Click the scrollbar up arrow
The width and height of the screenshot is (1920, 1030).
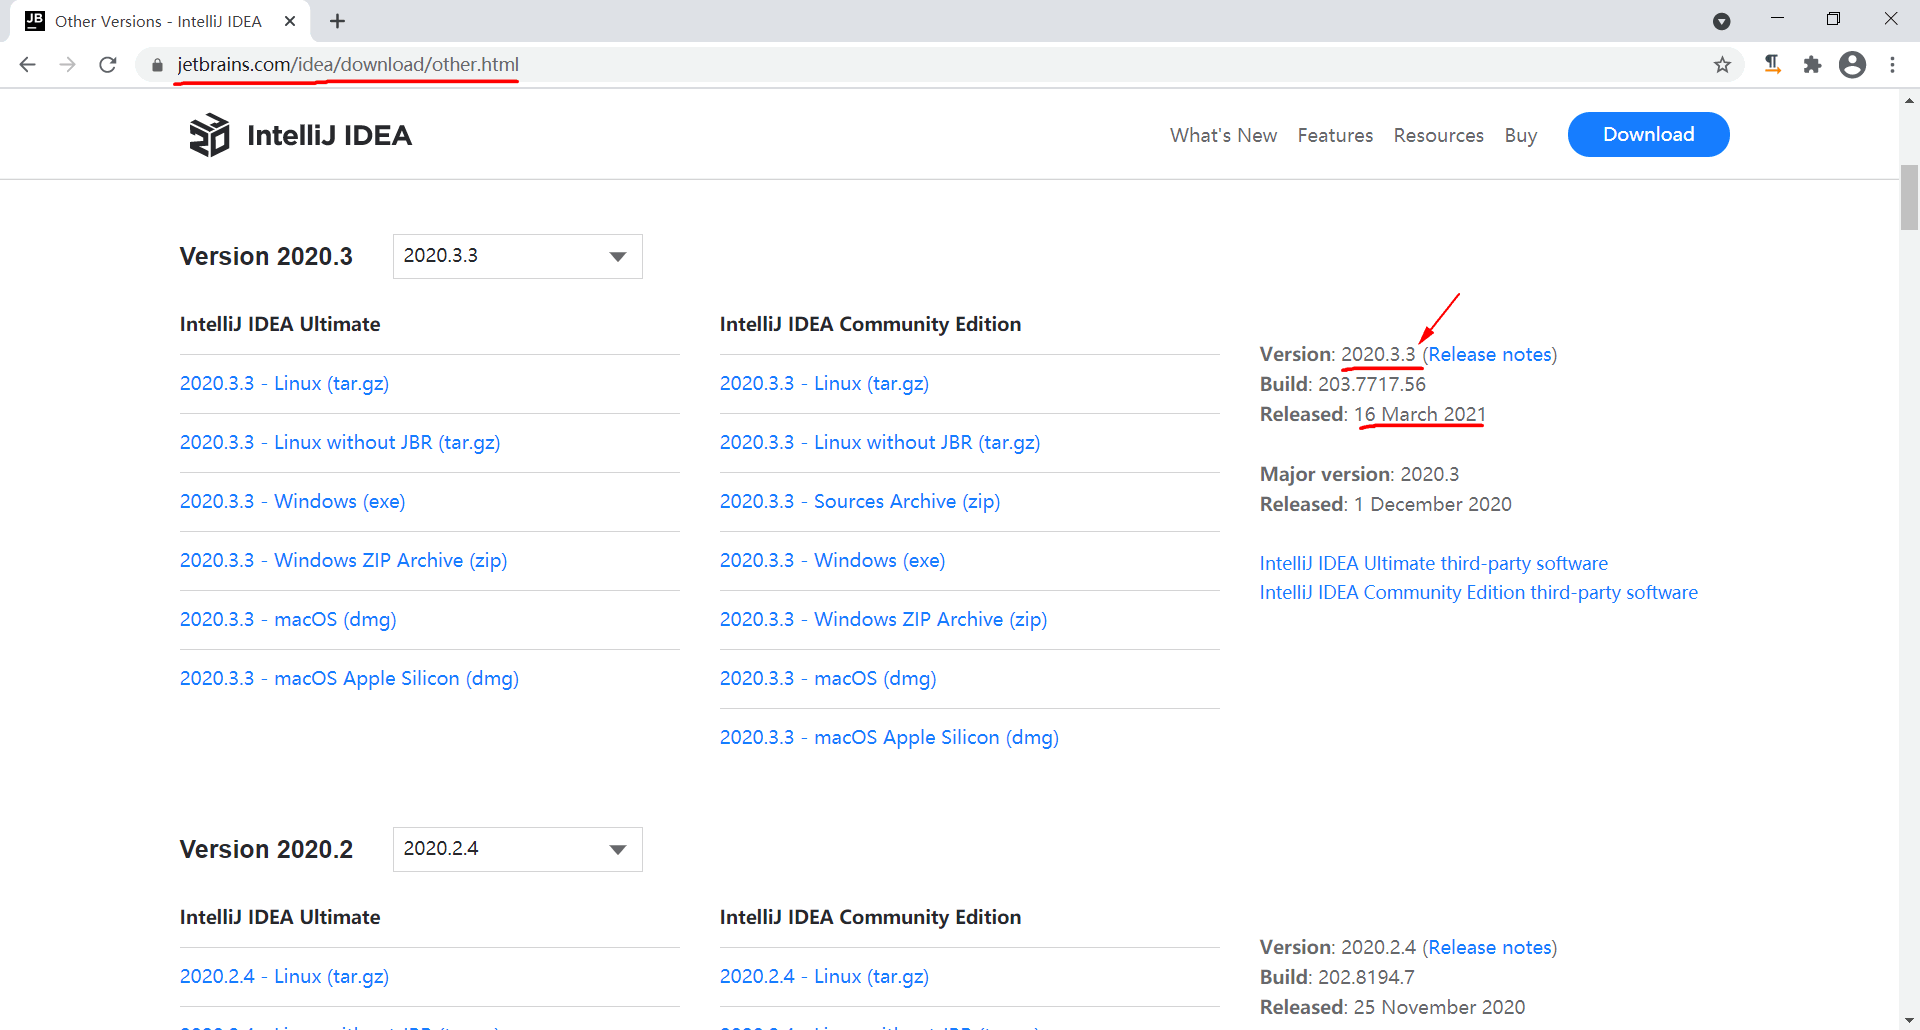coord(1910,100)
